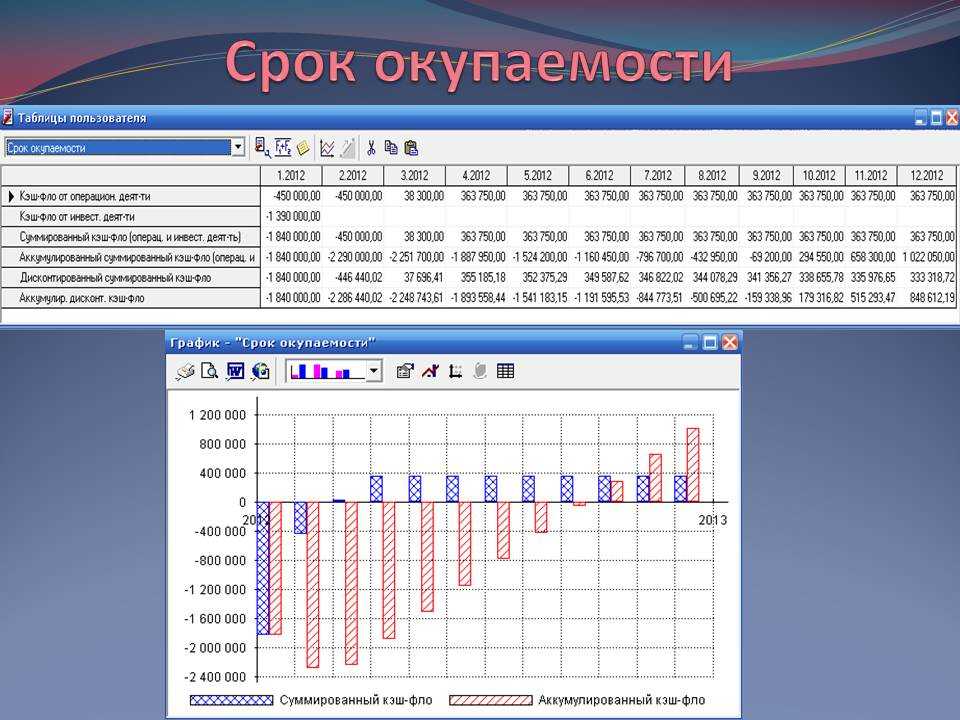Image resolution: width=960 pixels, height=720 pixels.
Task: Select the 'Срок окупаемости' combo box field
Action: point(118,147)
